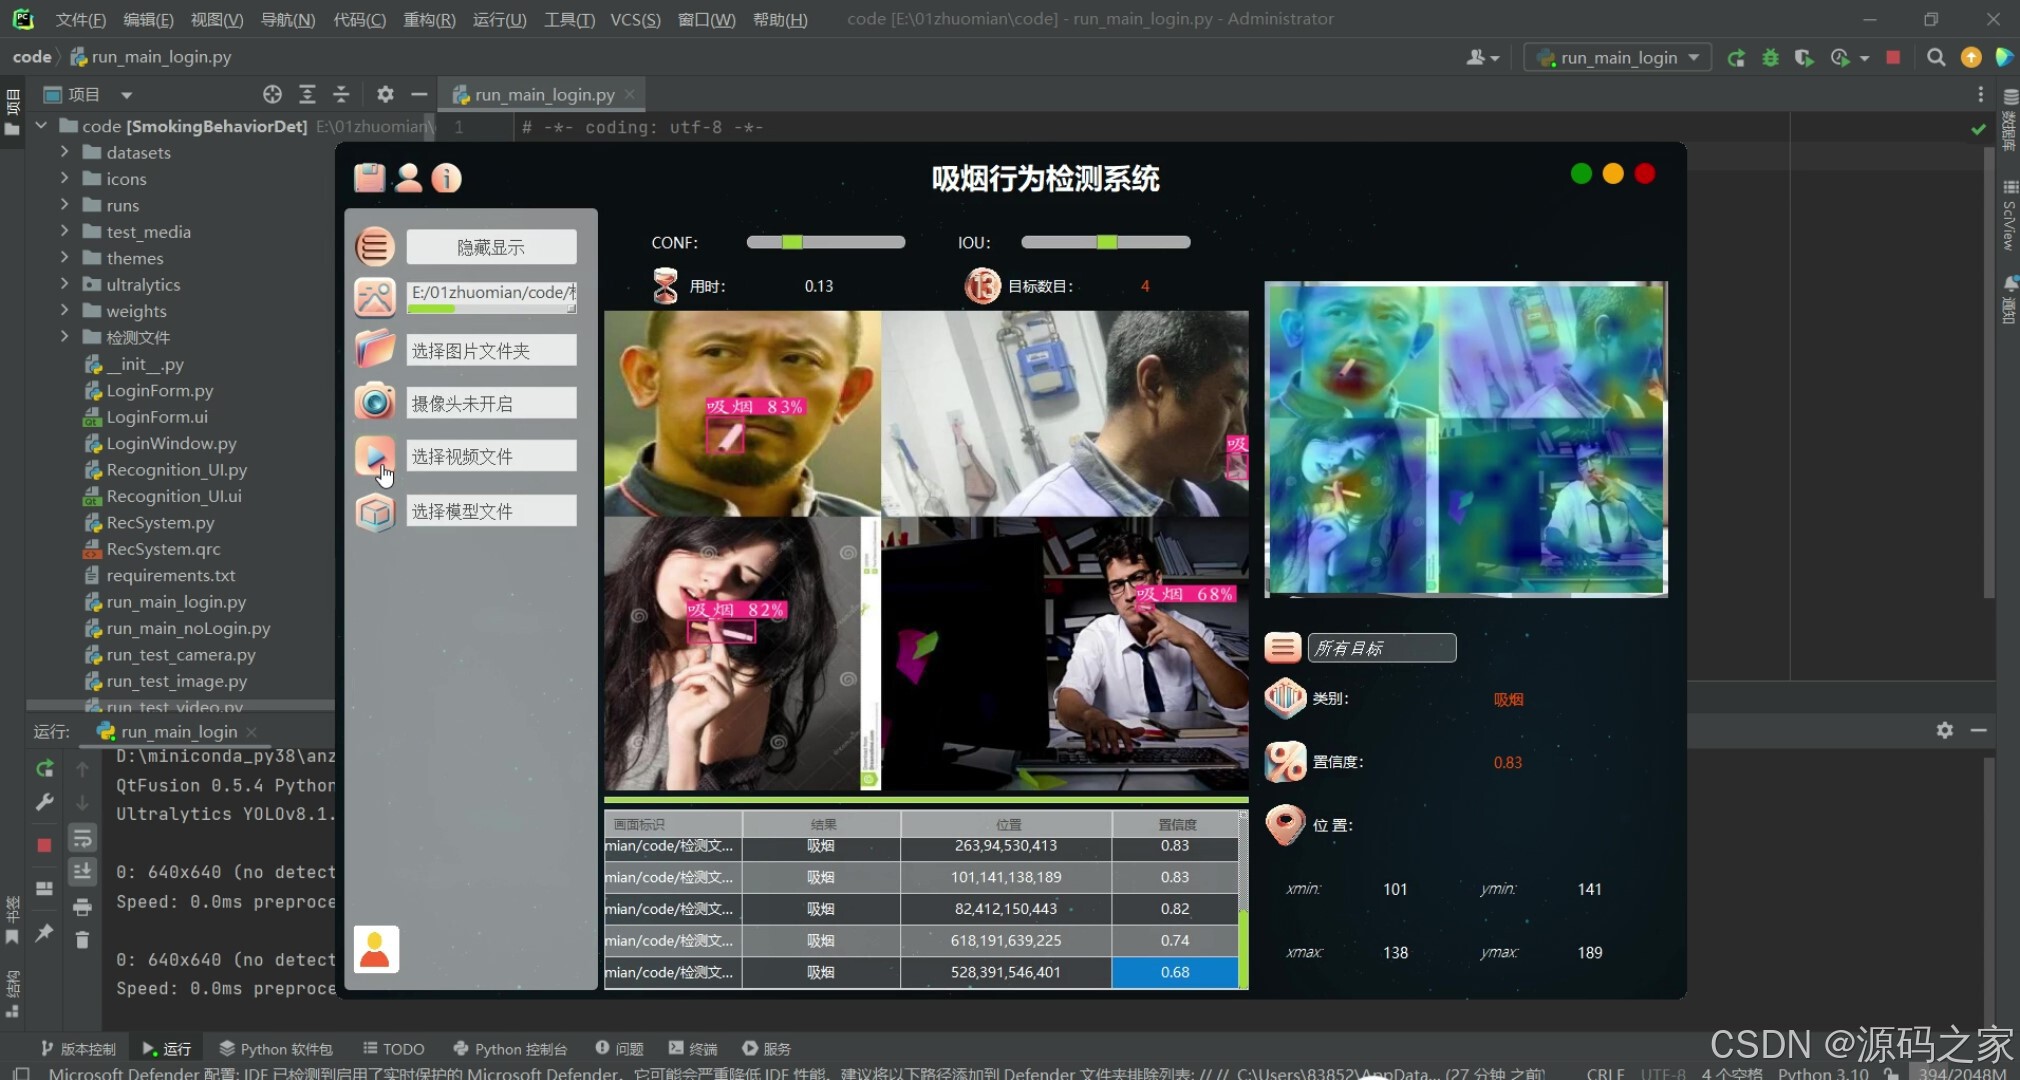Click the user avatar icon at panel bottom
The width and height of the screenshot is (2020, 1080).
coord(375,948)
